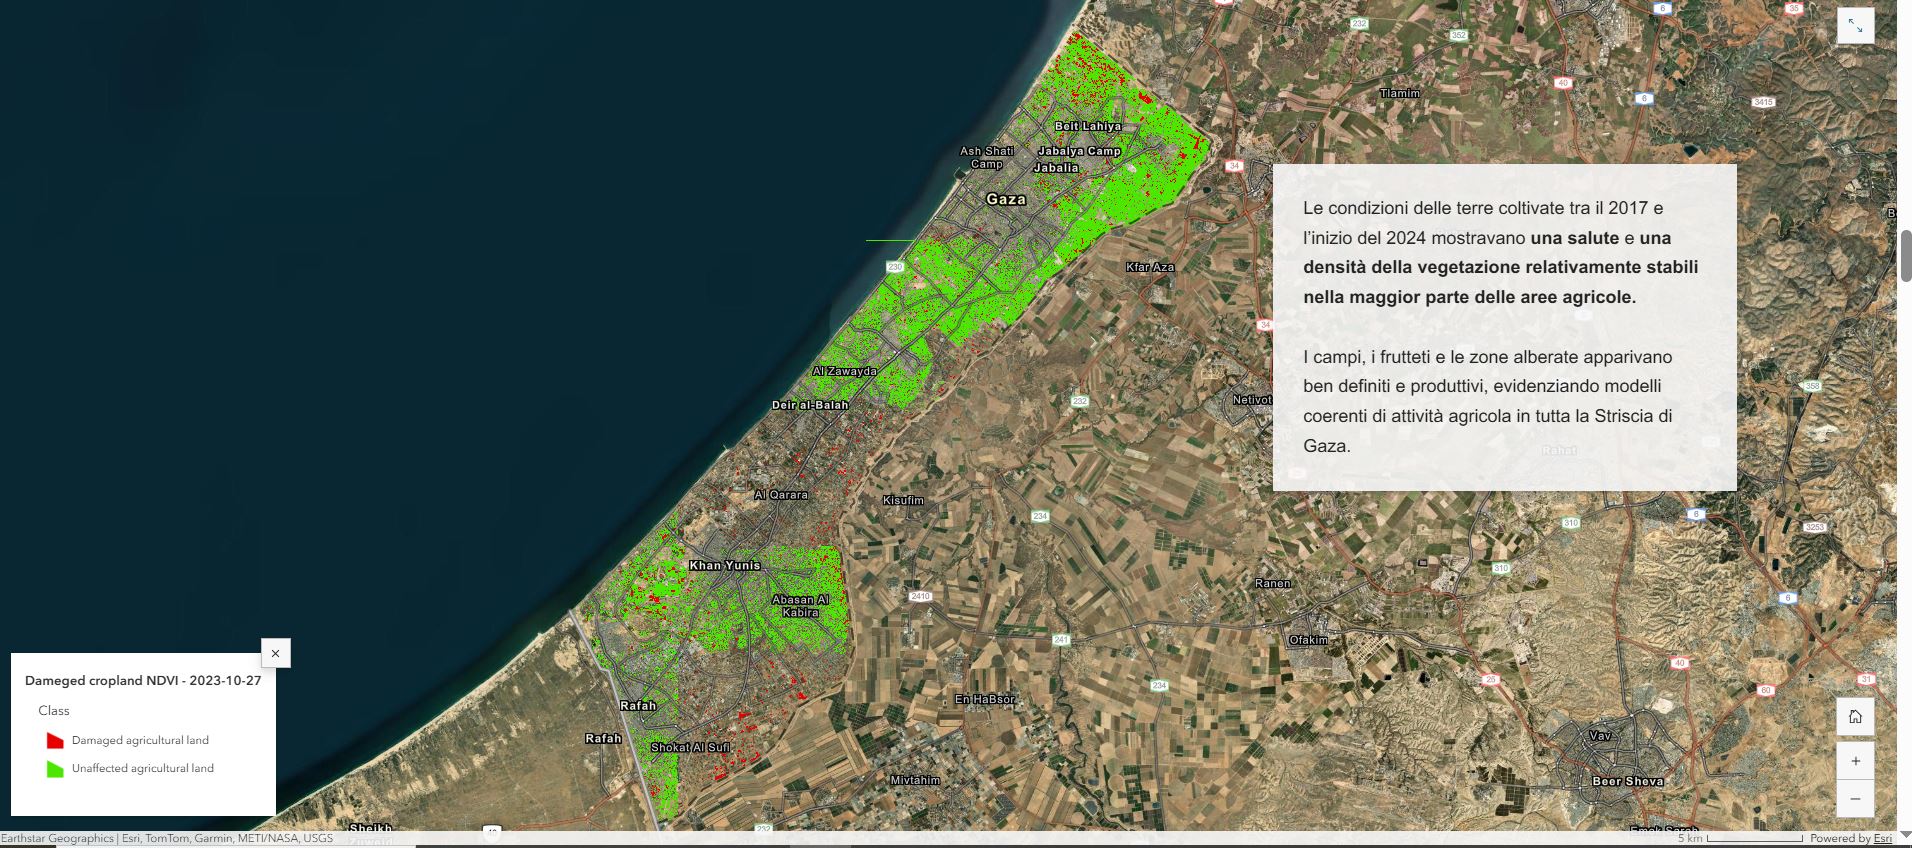Click the Al Zawayda map label
Image resolution: width=1912 pixels, height=848 pixels.
click(845, 371)
